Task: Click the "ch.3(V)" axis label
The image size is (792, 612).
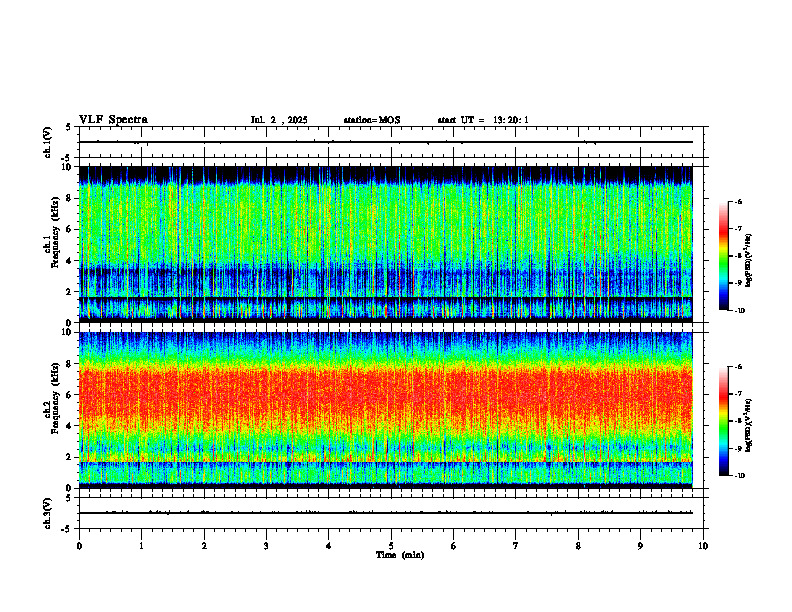Action: coord(48,513)
